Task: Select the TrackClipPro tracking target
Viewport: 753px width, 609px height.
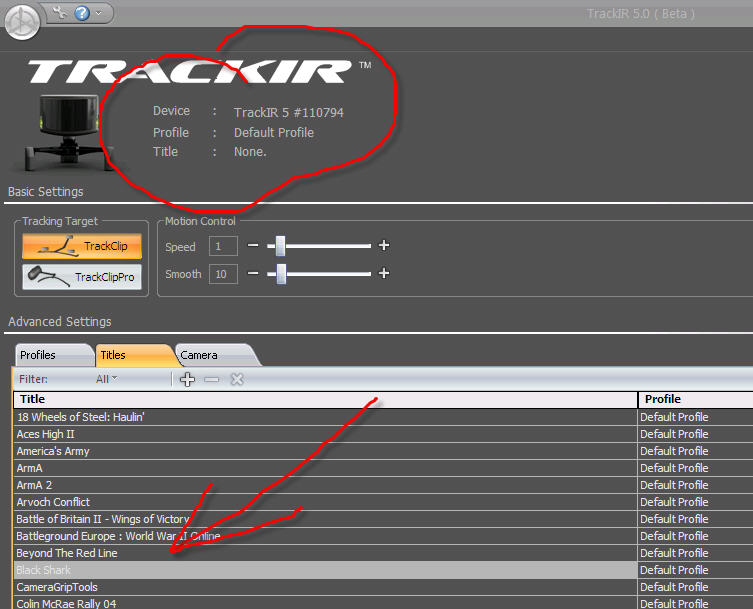Action: (x=82, y=277)
